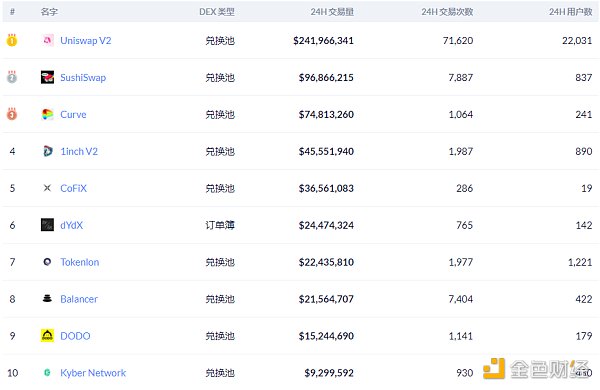Click the Balancer stacked stones logo
600x390 pixels.
coord(47,299)
